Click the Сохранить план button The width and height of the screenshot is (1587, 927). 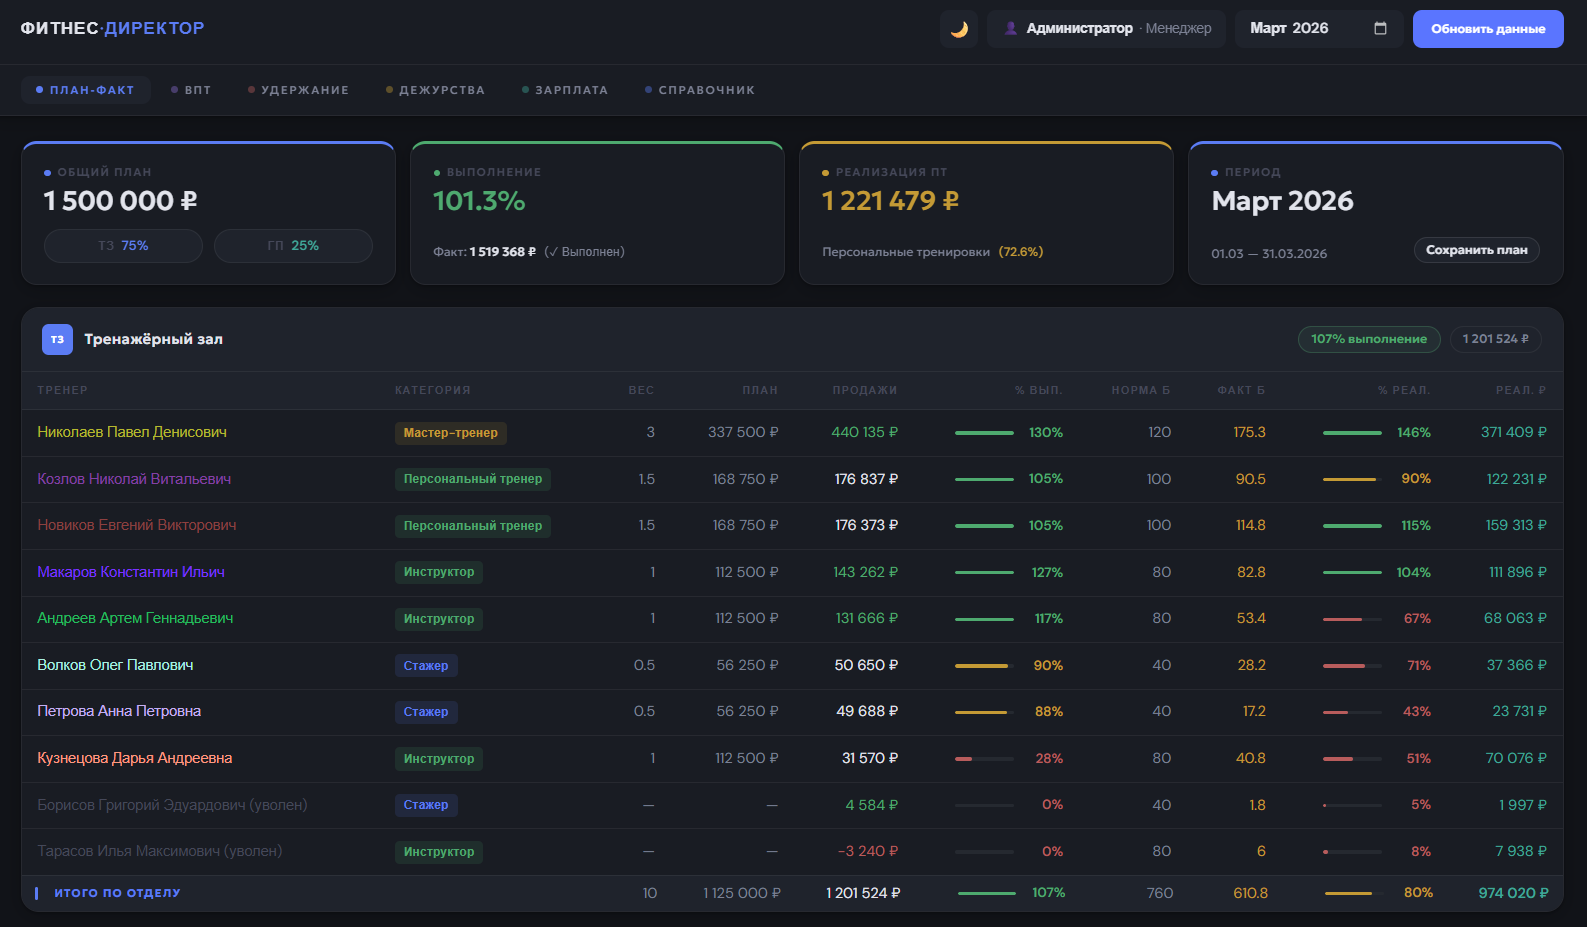(x=1476, y=250)
